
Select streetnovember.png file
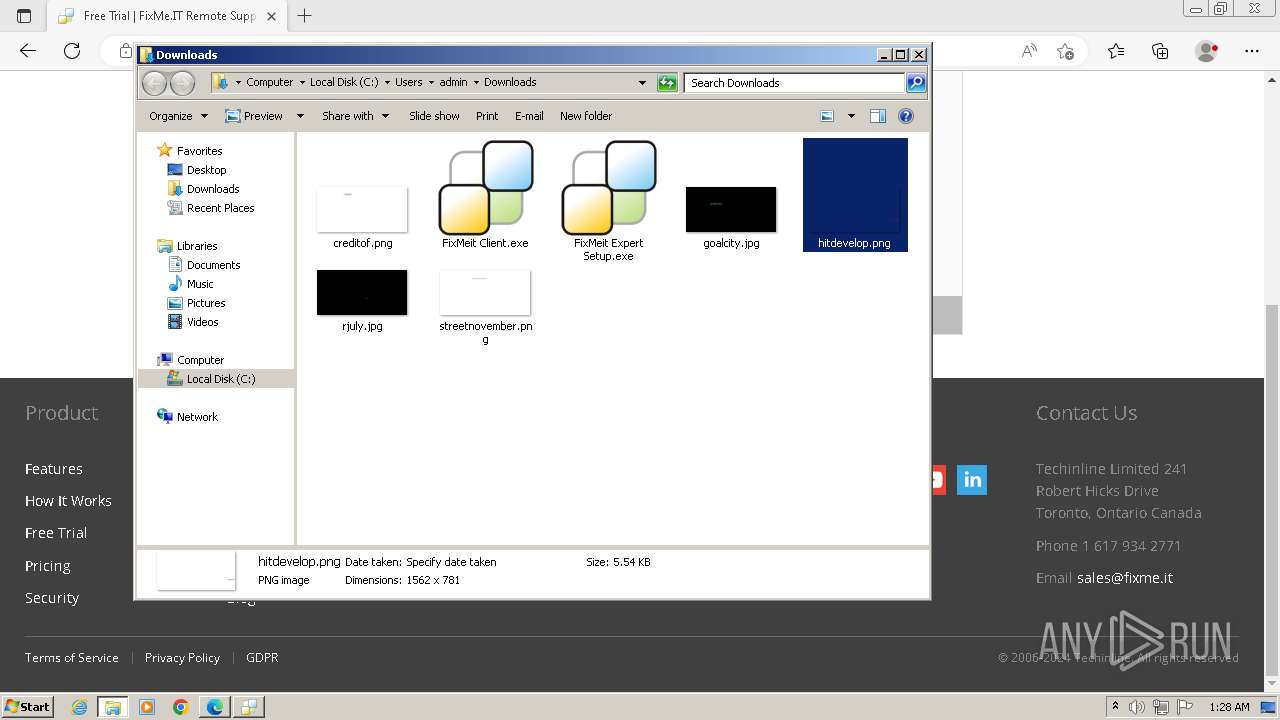point(485,292)
